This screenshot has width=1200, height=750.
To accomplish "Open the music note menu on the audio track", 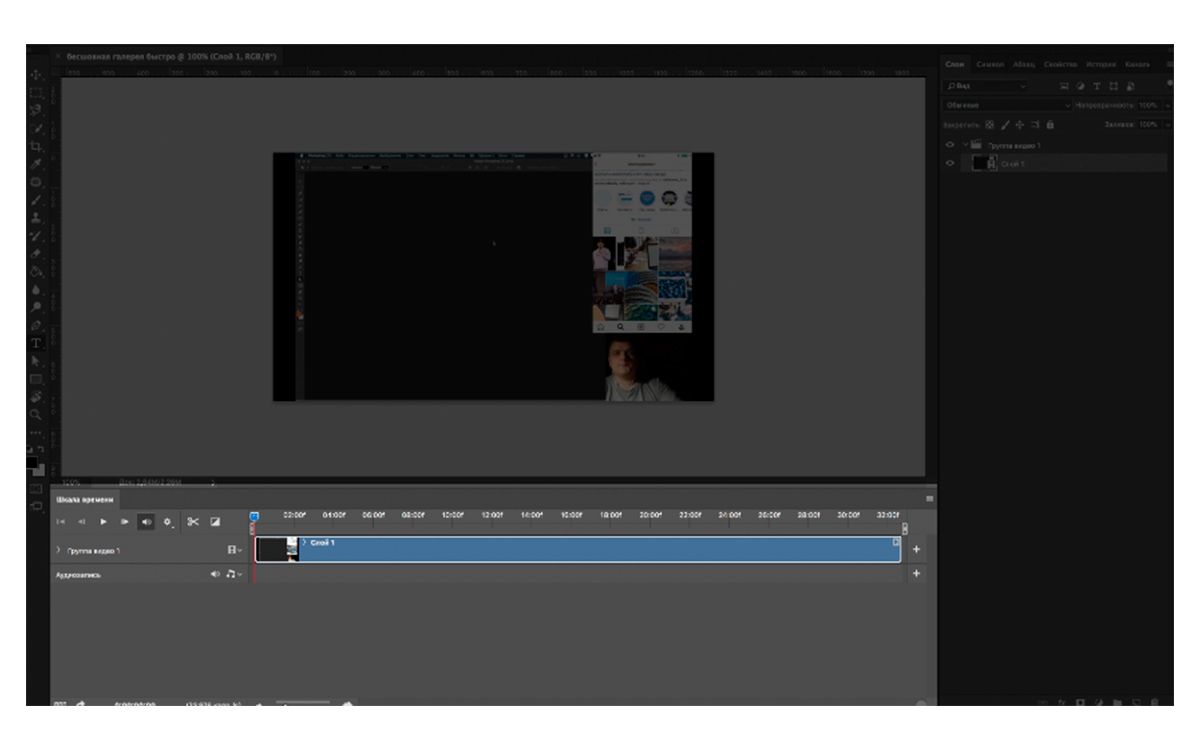I will click(233, 575).
